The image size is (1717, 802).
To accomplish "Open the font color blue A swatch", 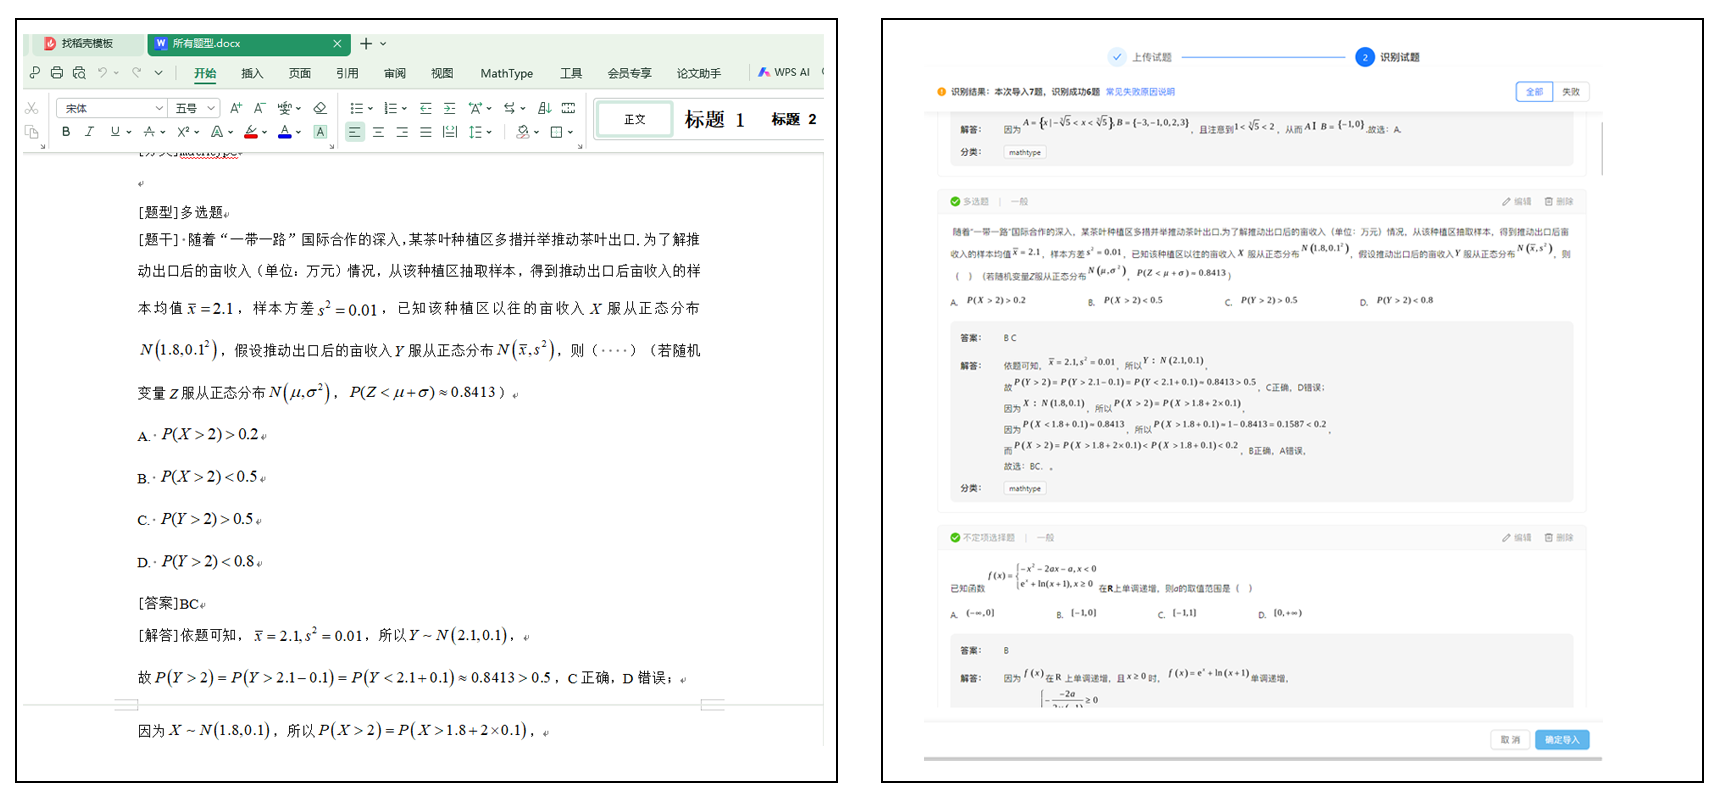I will tap(285, 132).
